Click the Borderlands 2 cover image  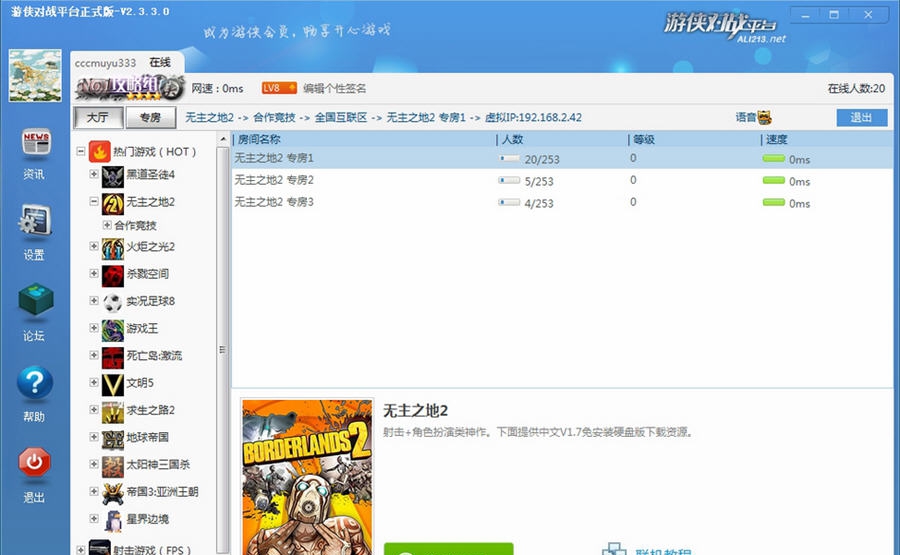pos(307,477)
